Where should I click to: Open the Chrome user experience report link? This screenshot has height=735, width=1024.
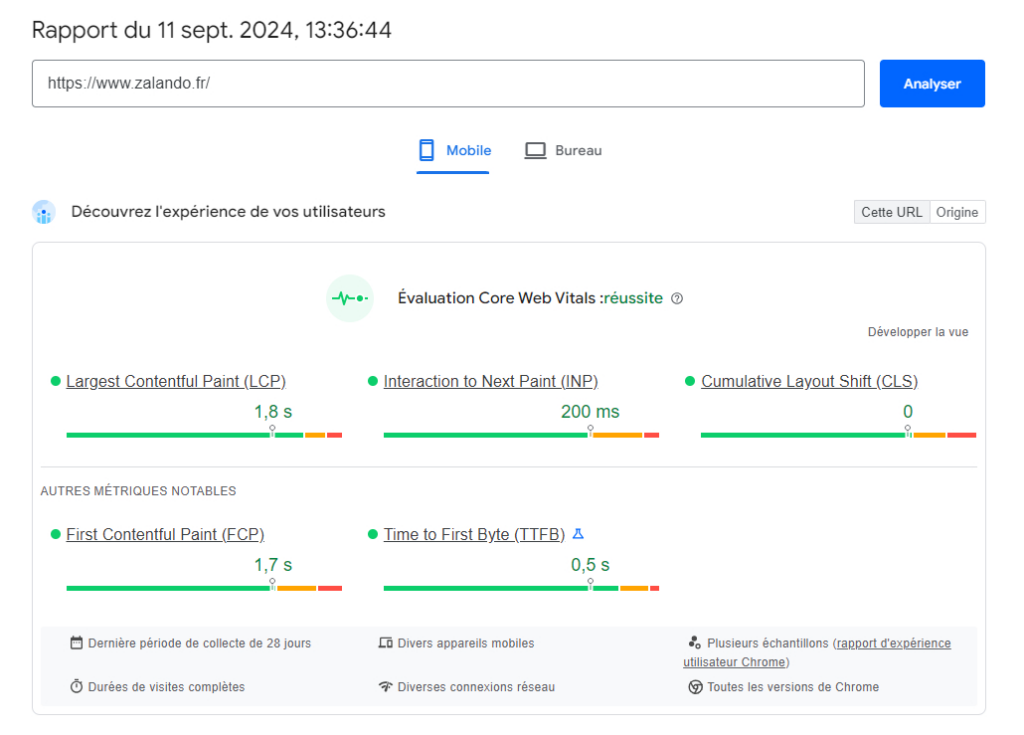tap(893, 643)
